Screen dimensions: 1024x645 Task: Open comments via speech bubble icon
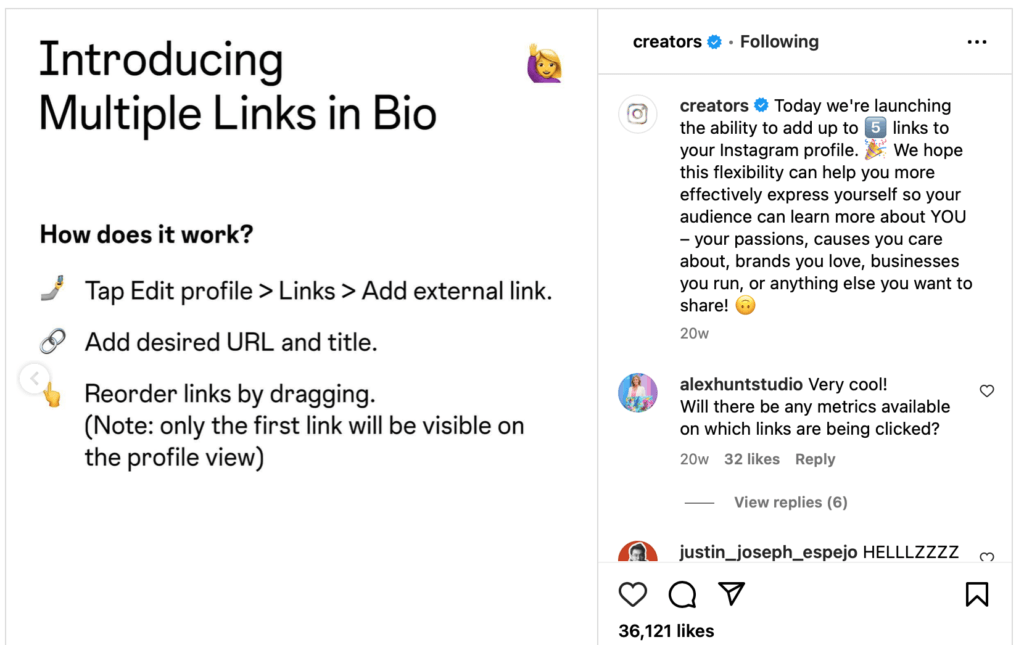(682, 595)
